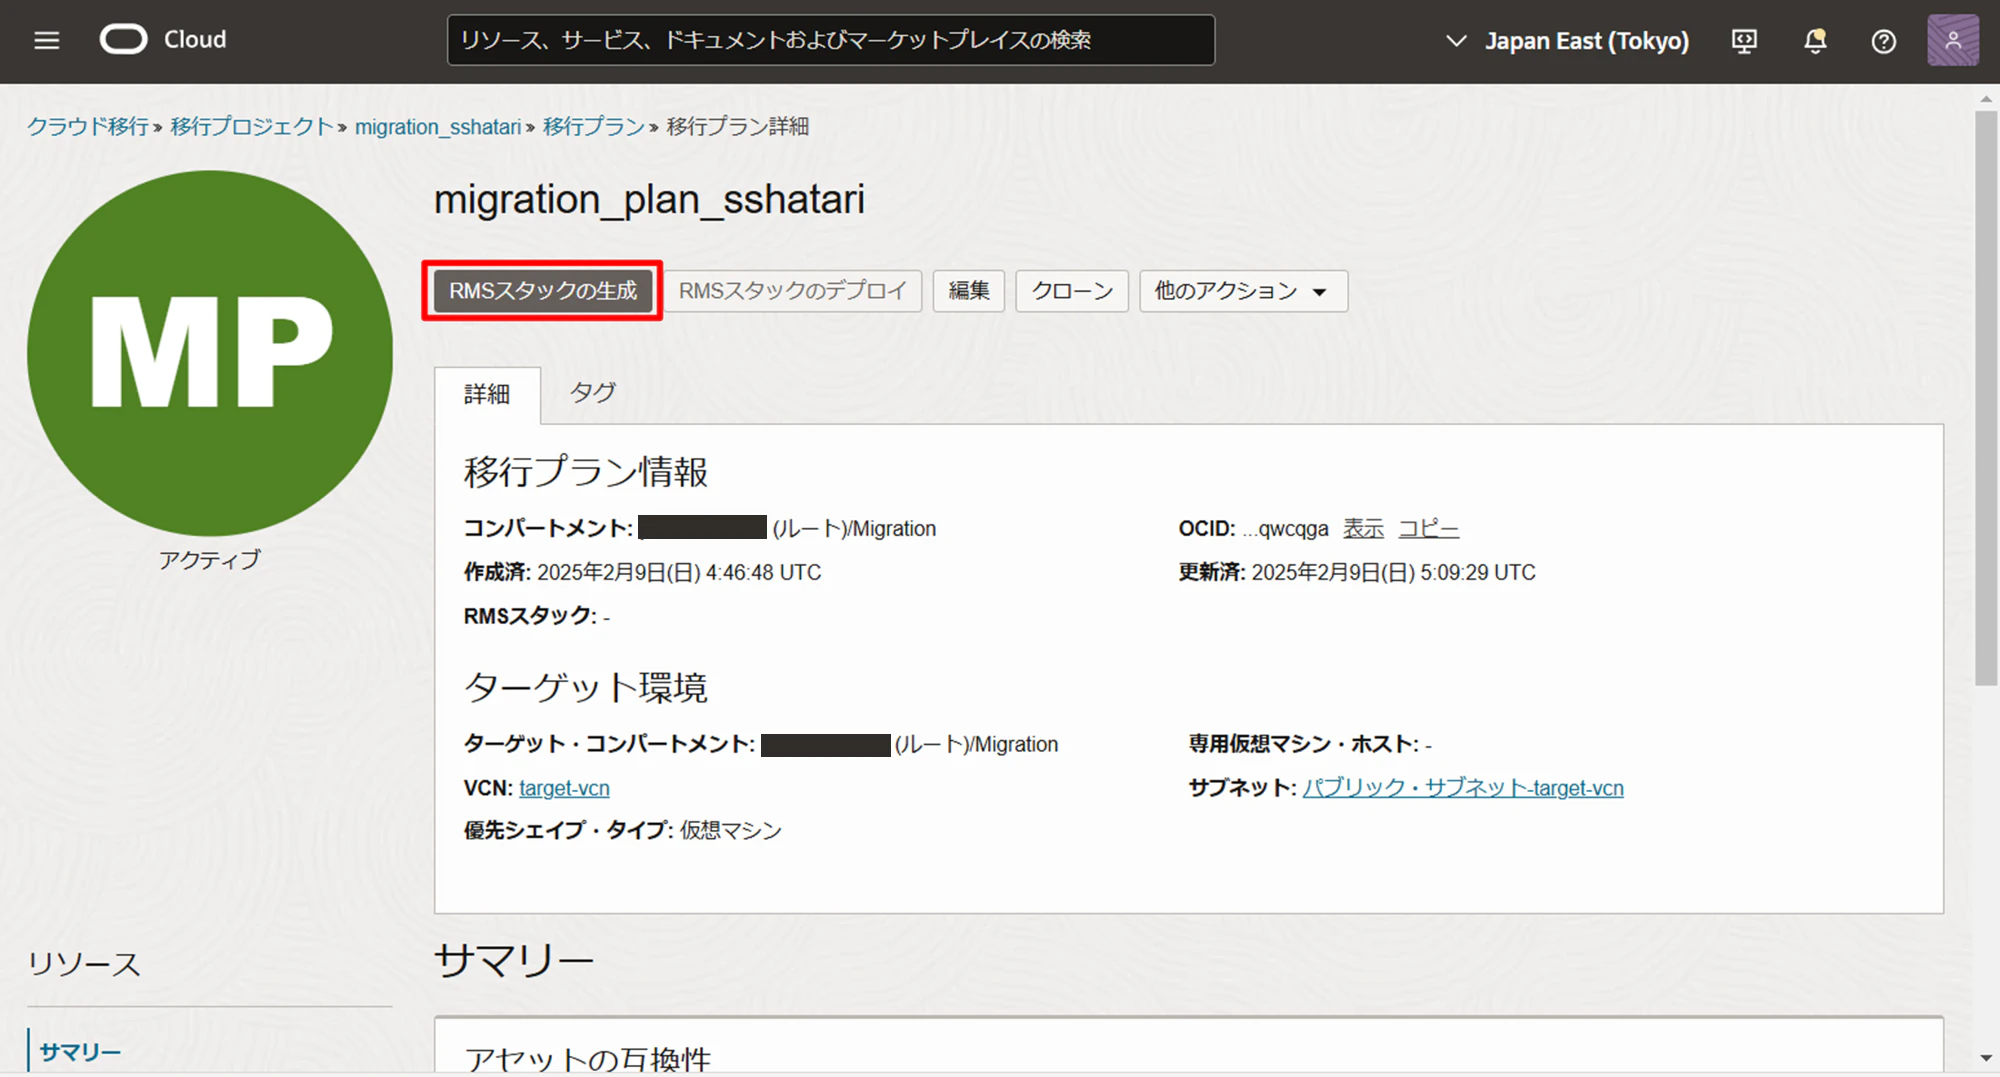Click the resource search field
The width and height of the screenshot is (2000, 1077).
pos(831,40)
